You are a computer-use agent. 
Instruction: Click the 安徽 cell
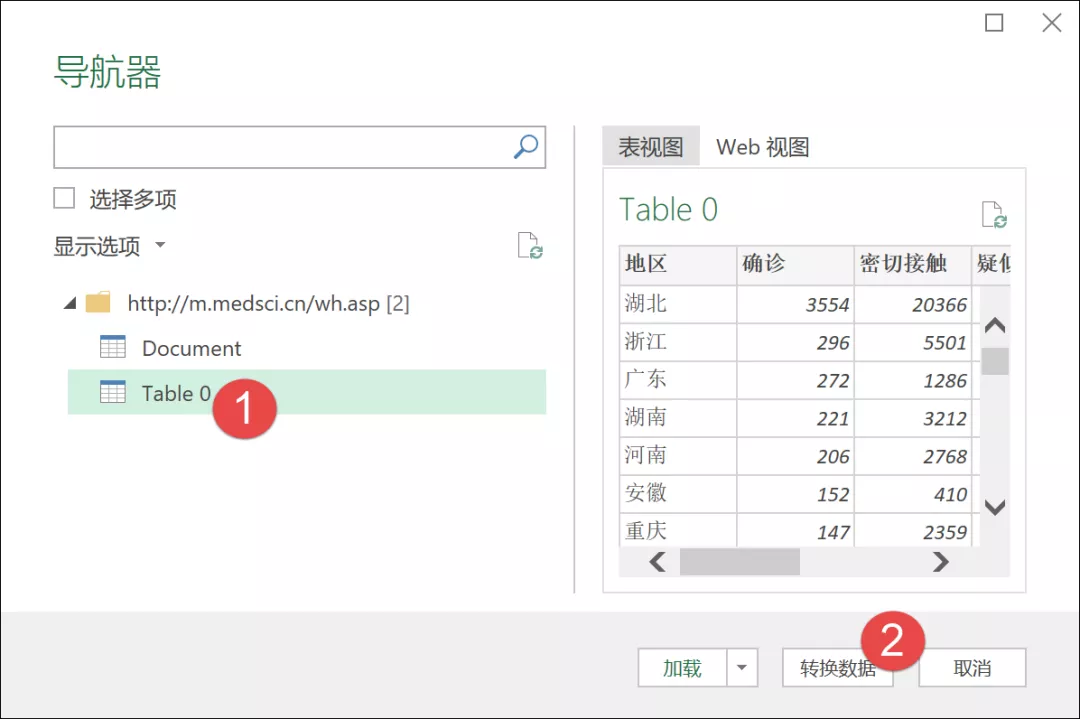pos(678,493)
